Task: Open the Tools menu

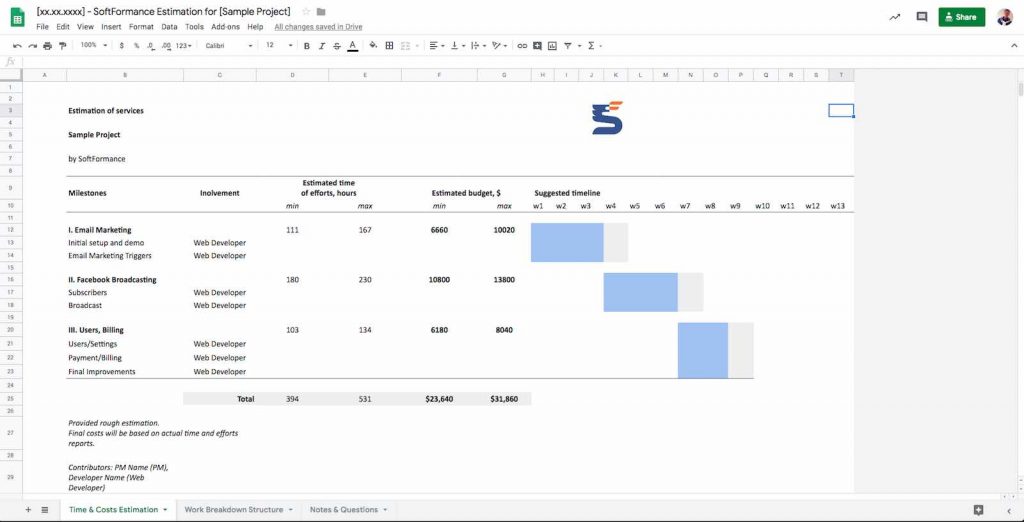Action: 194,27
